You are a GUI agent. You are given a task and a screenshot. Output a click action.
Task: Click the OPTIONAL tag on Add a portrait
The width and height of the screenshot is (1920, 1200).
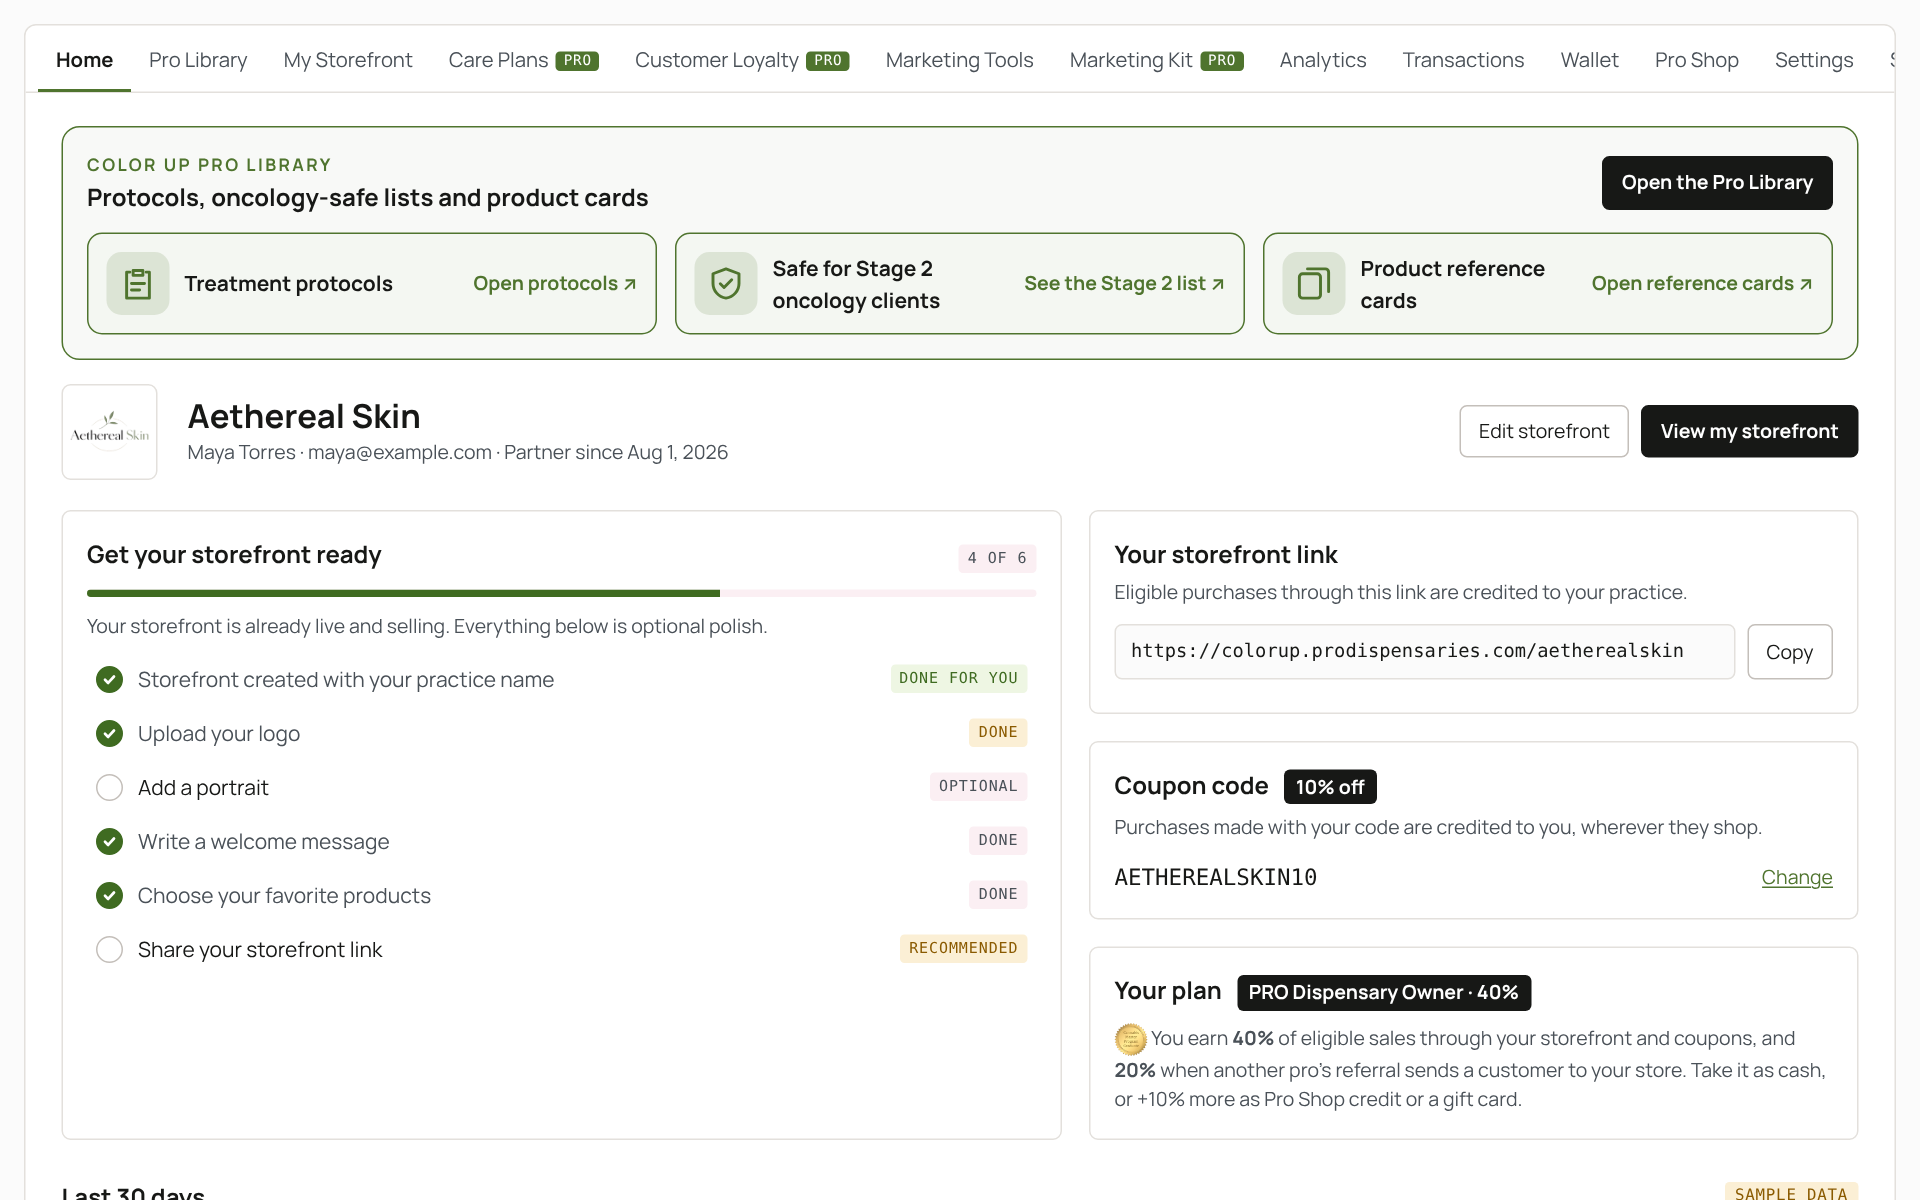978,787
